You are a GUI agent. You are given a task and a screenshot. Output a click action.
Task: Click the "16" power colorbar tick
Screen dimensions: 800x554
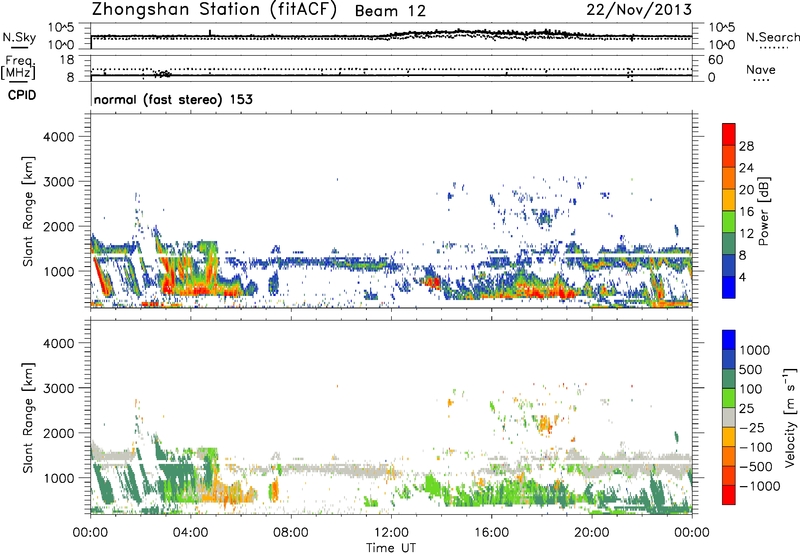tap(746, 212)
